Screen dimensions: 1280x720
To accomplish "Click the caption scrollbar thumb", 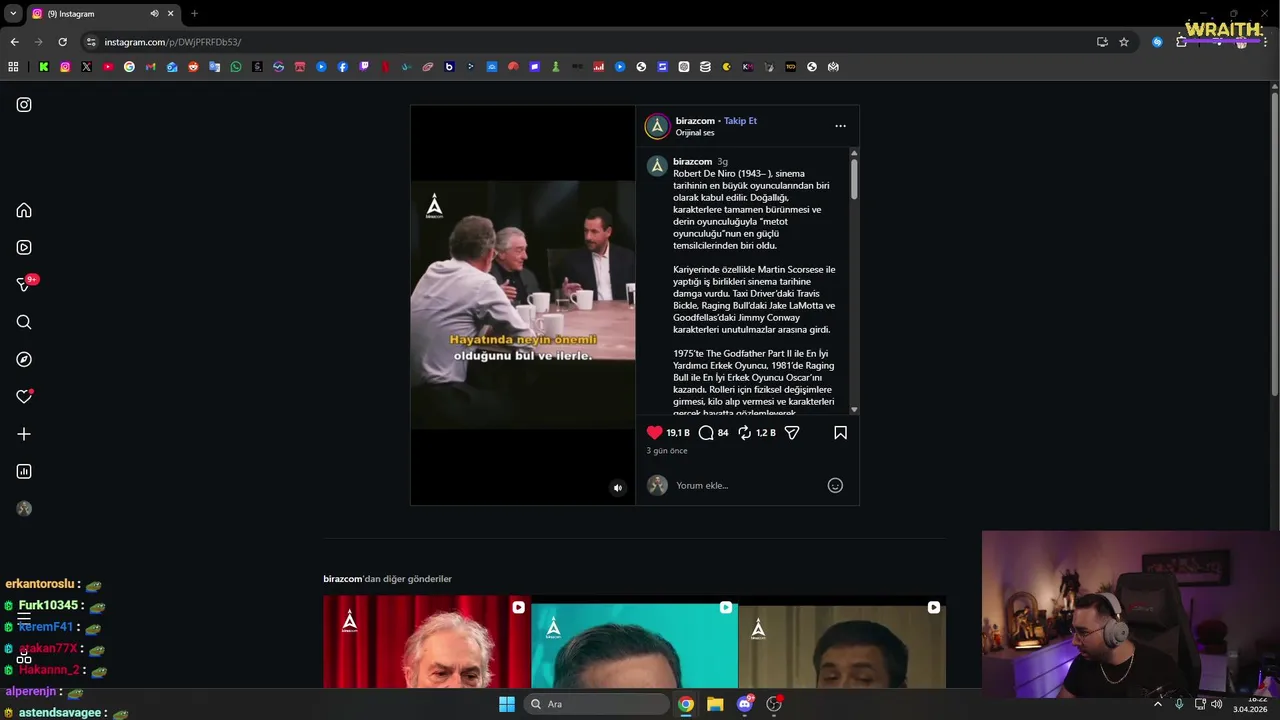I will [x=854, y=178].
